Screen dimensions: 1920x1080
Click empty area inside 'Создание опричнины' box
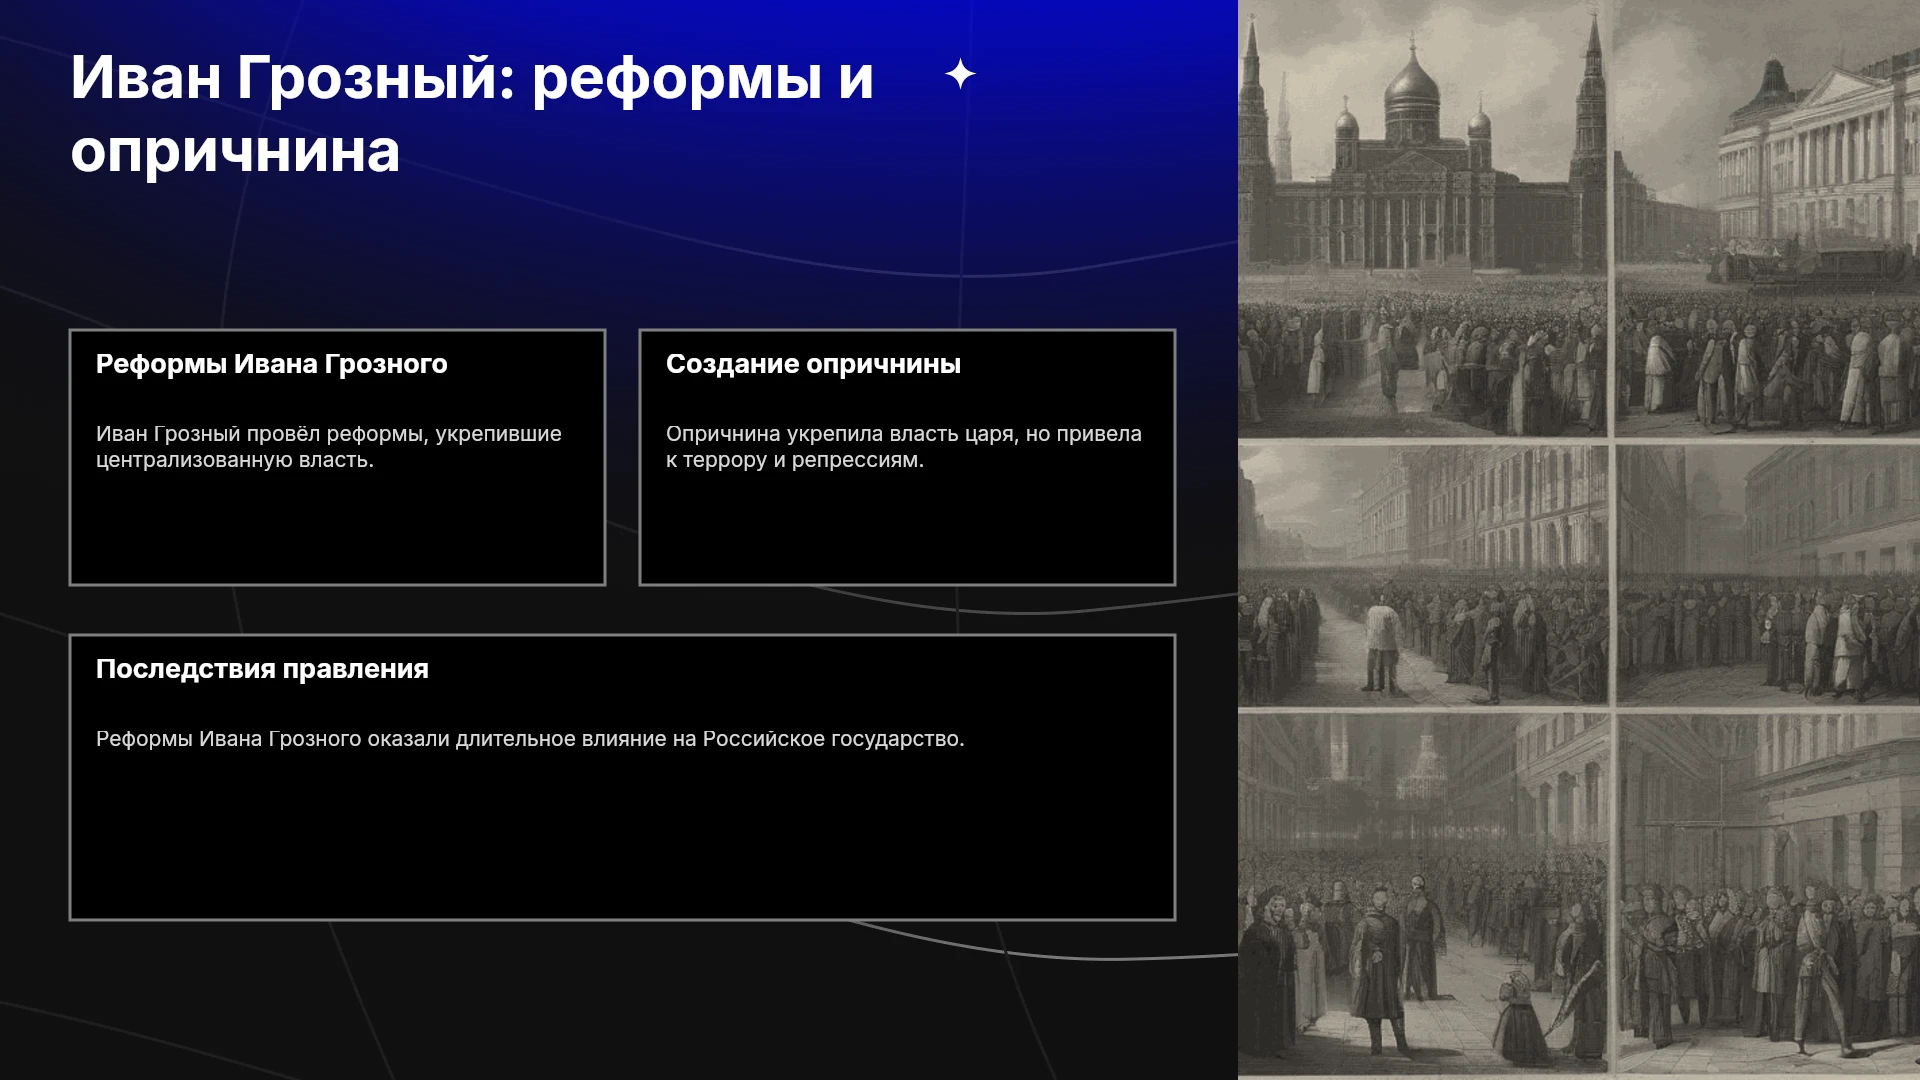[x=907, y=530]
